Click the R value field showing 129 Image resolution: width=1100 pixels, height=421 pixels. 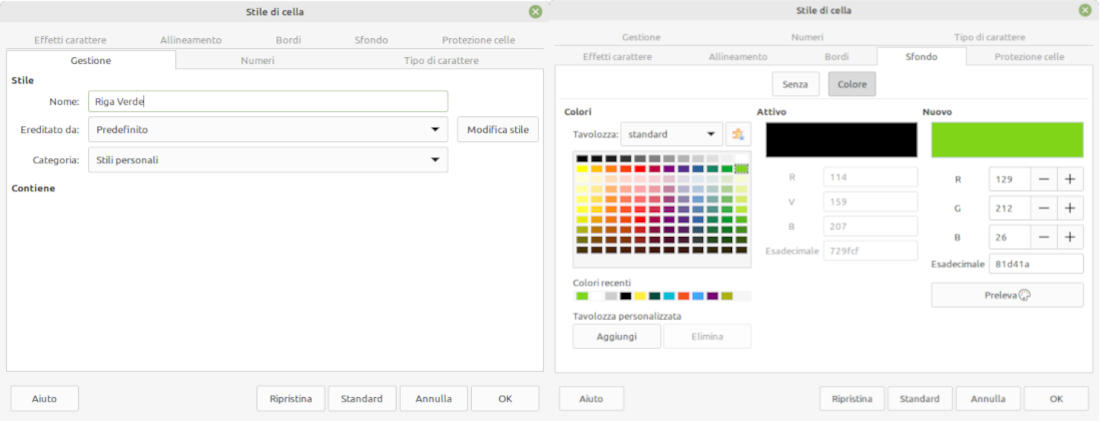[x=1010, y=179]
